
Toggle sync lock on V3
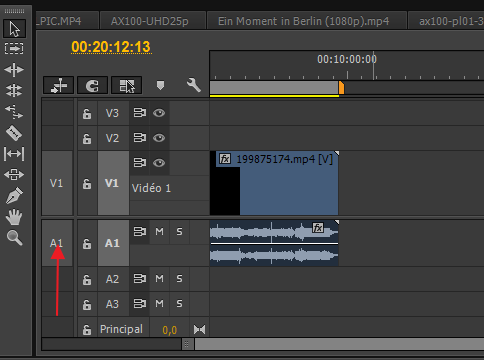[140, 113]
